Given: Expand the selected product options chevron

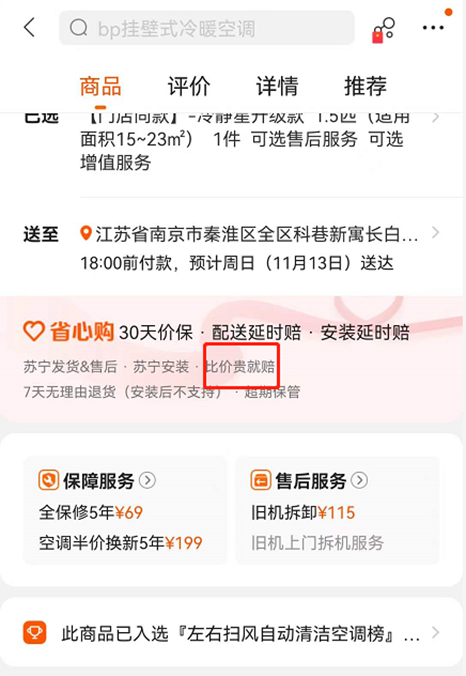Looking at the screenshot, I should point(436,117).
